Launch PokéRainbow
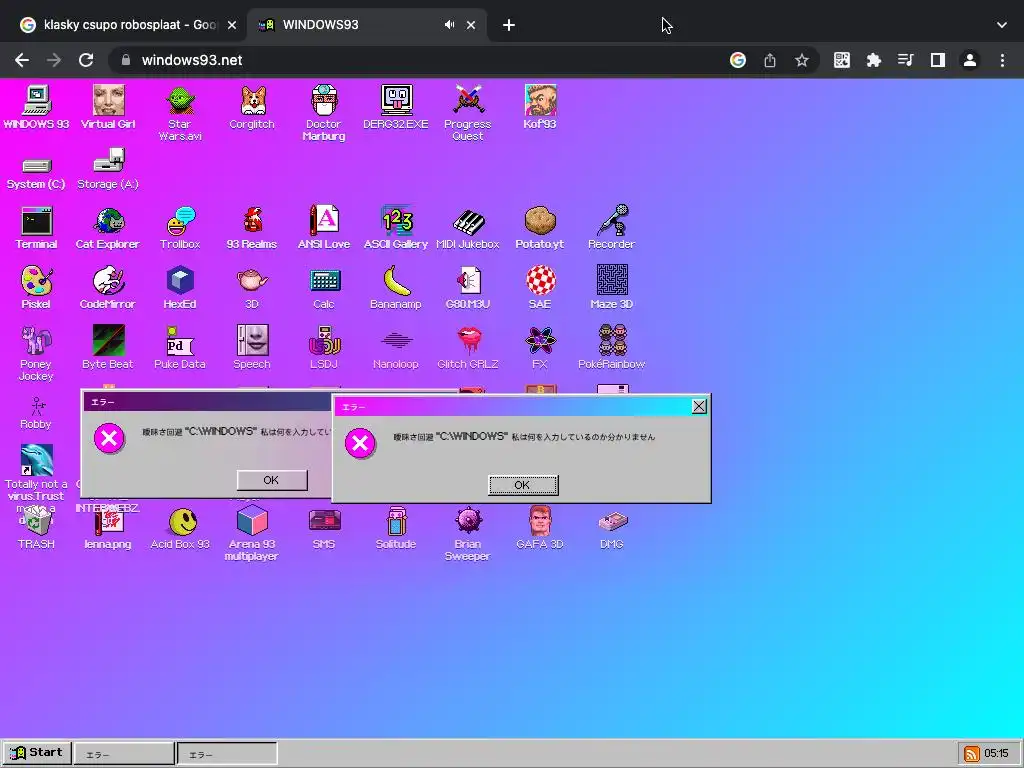Viewport: 1024px width, 768px height. [x=612, y=347]
